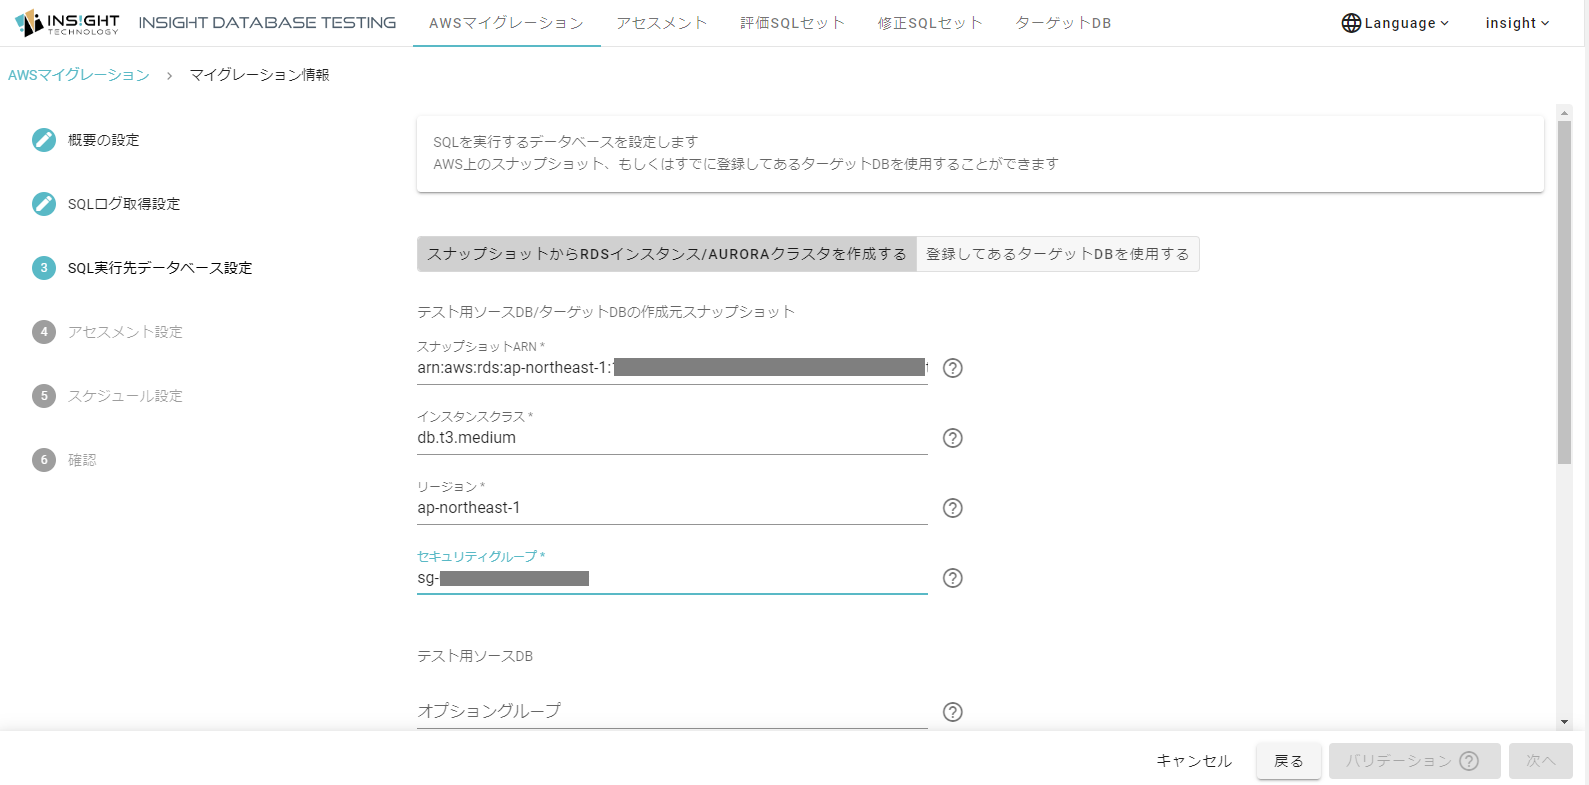Select 概要の設定 step label
1589x785 pixels.
coord(104,140)
